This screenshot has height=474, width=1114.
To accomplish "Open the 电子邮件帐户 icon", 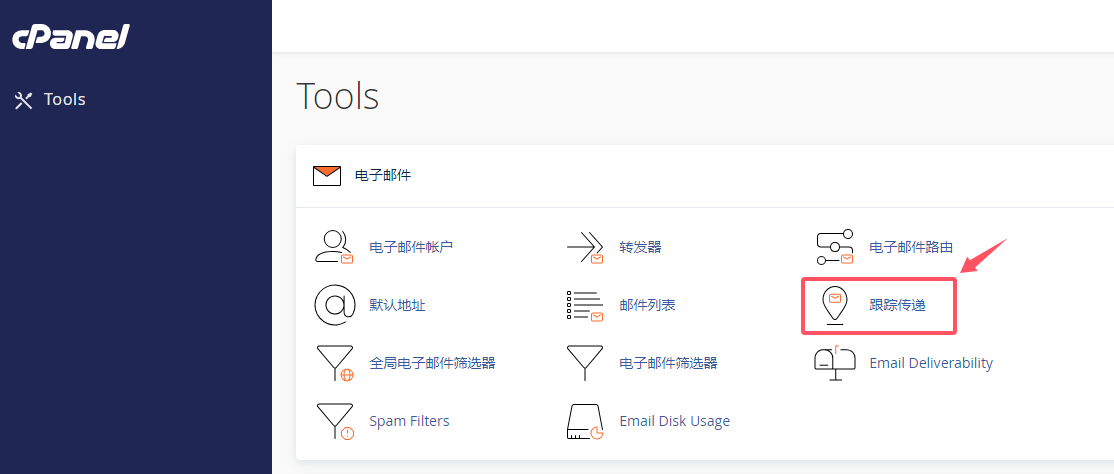I will click(334, 247).
